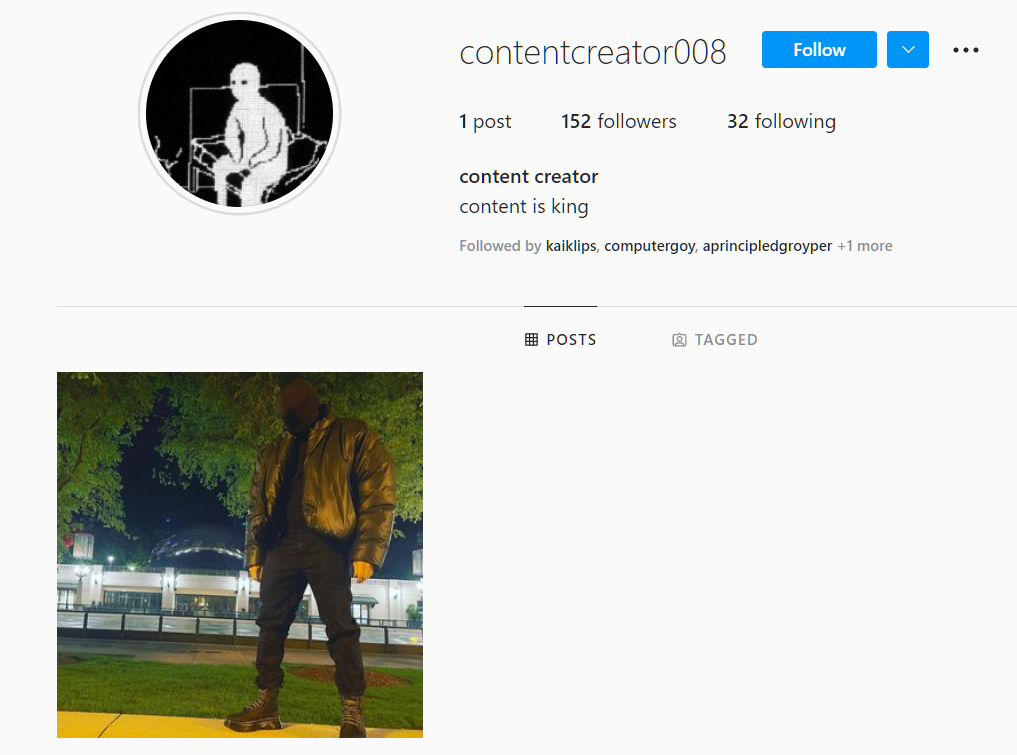1017x755 pixels.
Task: Open the kaiklips follower profile
Action: [571, 246]
